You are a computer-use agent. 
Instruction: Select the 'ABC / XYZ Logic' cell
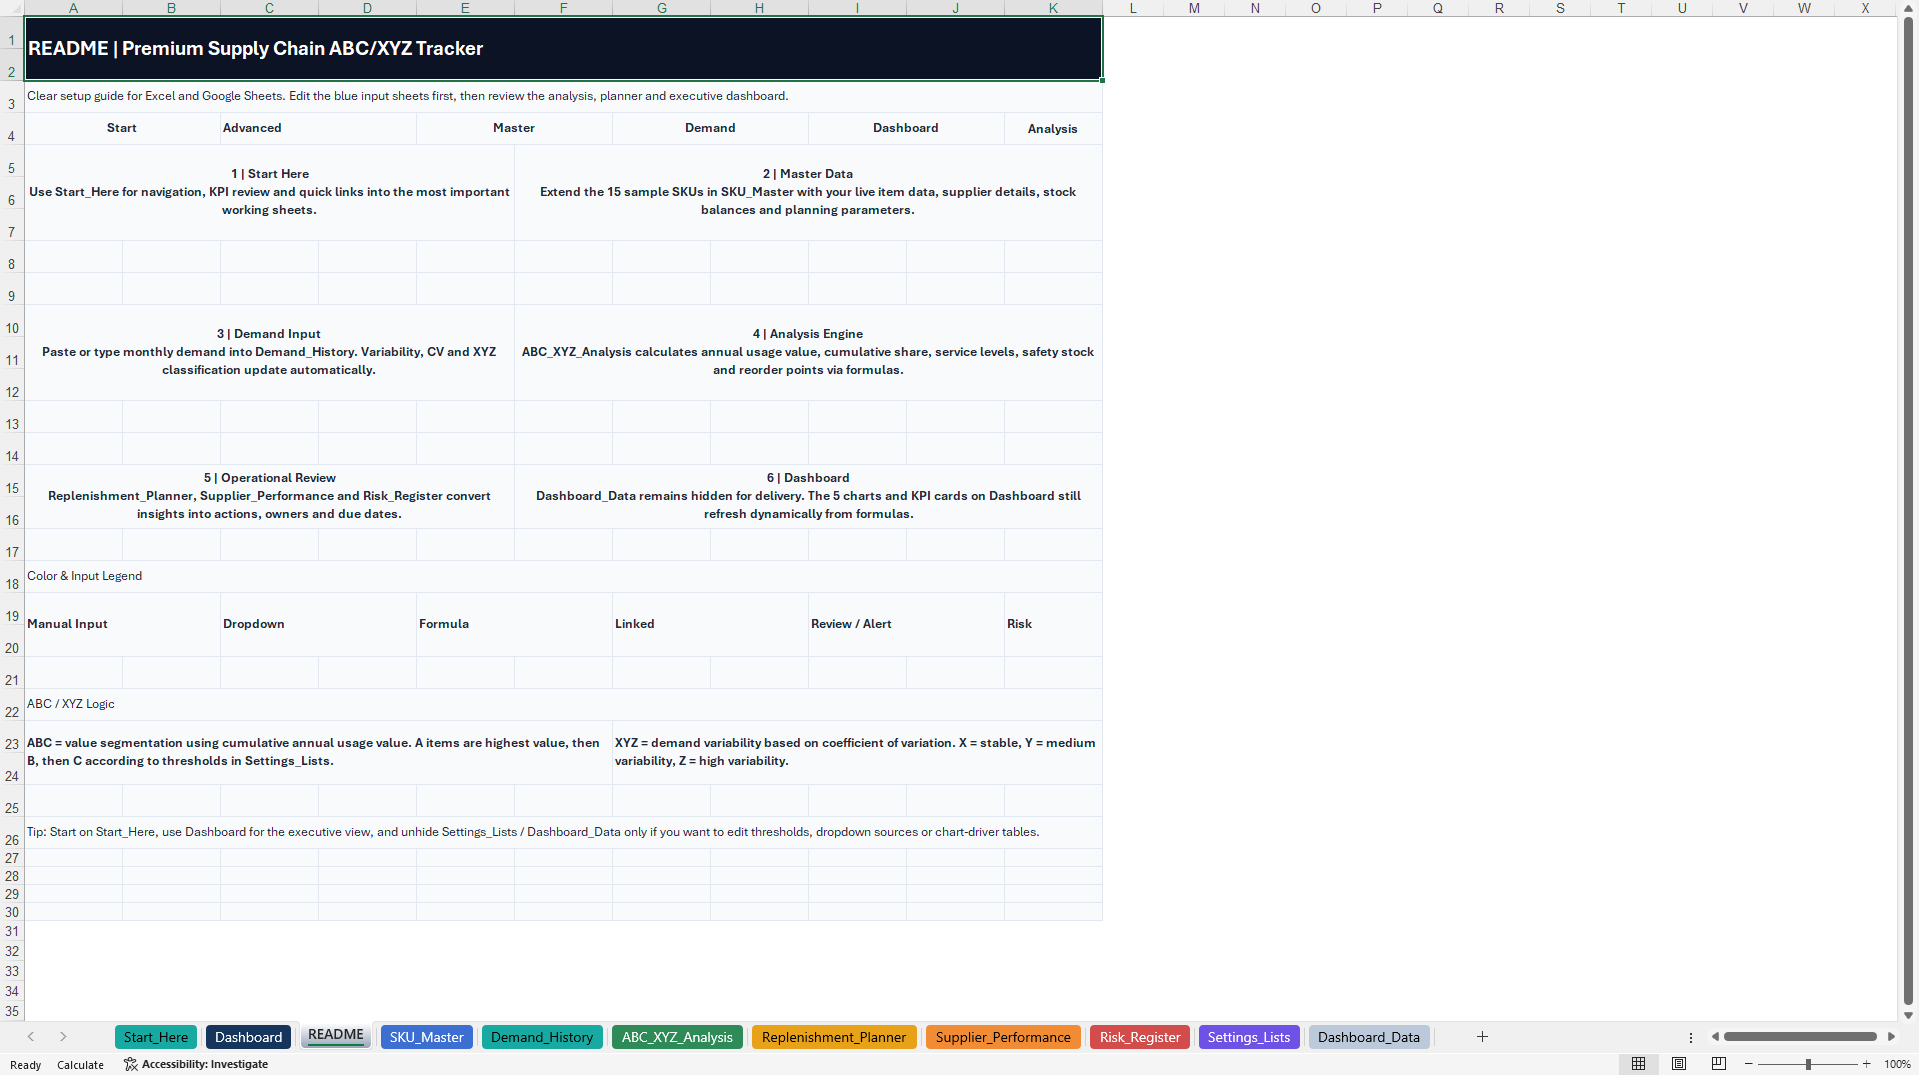click(563, 704)
